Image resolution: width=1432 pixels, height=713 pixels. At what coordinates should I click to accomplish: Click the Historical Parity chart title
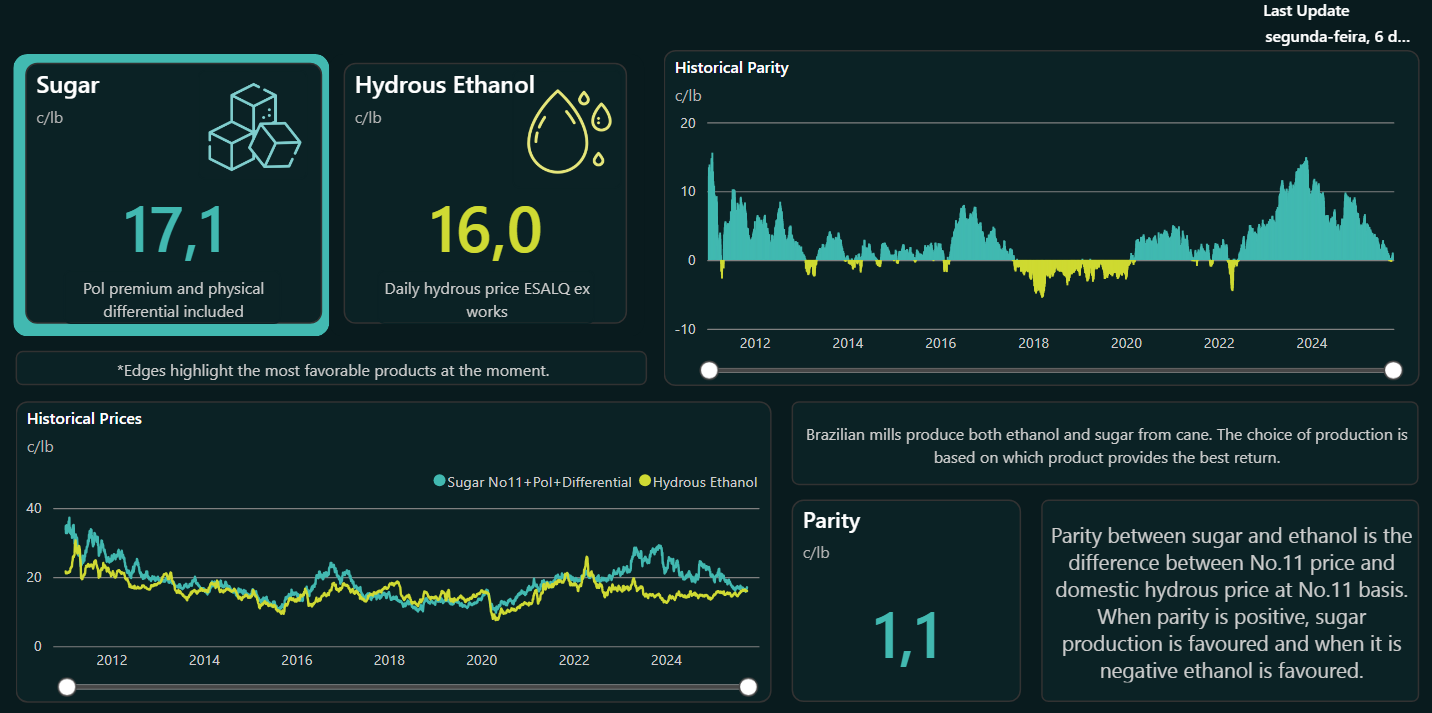732,68
